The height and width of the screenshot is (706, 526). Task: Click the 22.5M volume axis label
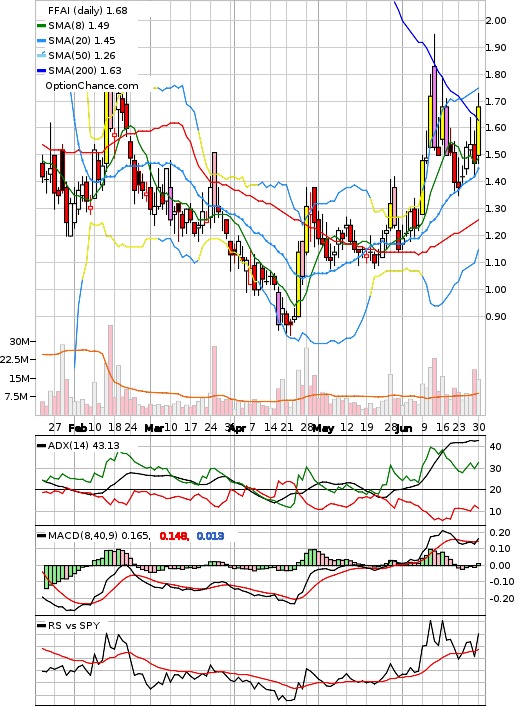coord(15,360)
